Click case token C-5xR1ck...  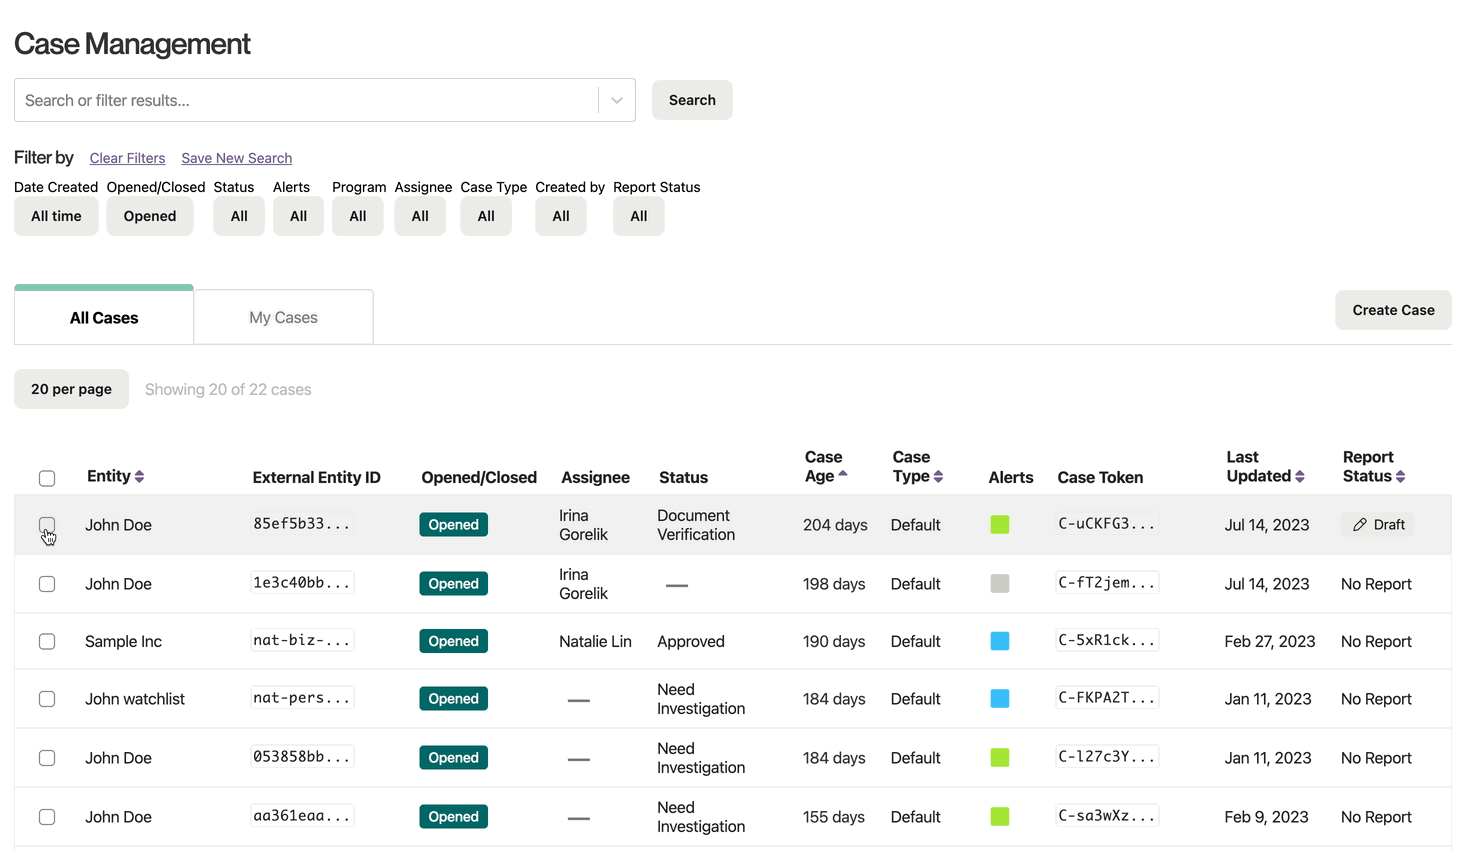point(1107,640)
